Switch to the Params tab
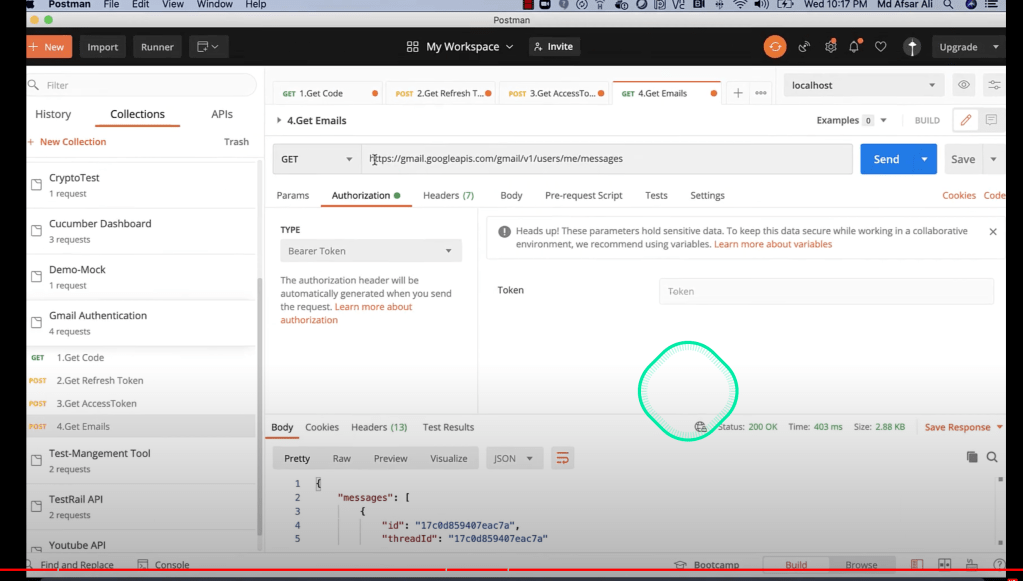 [293, 195]
